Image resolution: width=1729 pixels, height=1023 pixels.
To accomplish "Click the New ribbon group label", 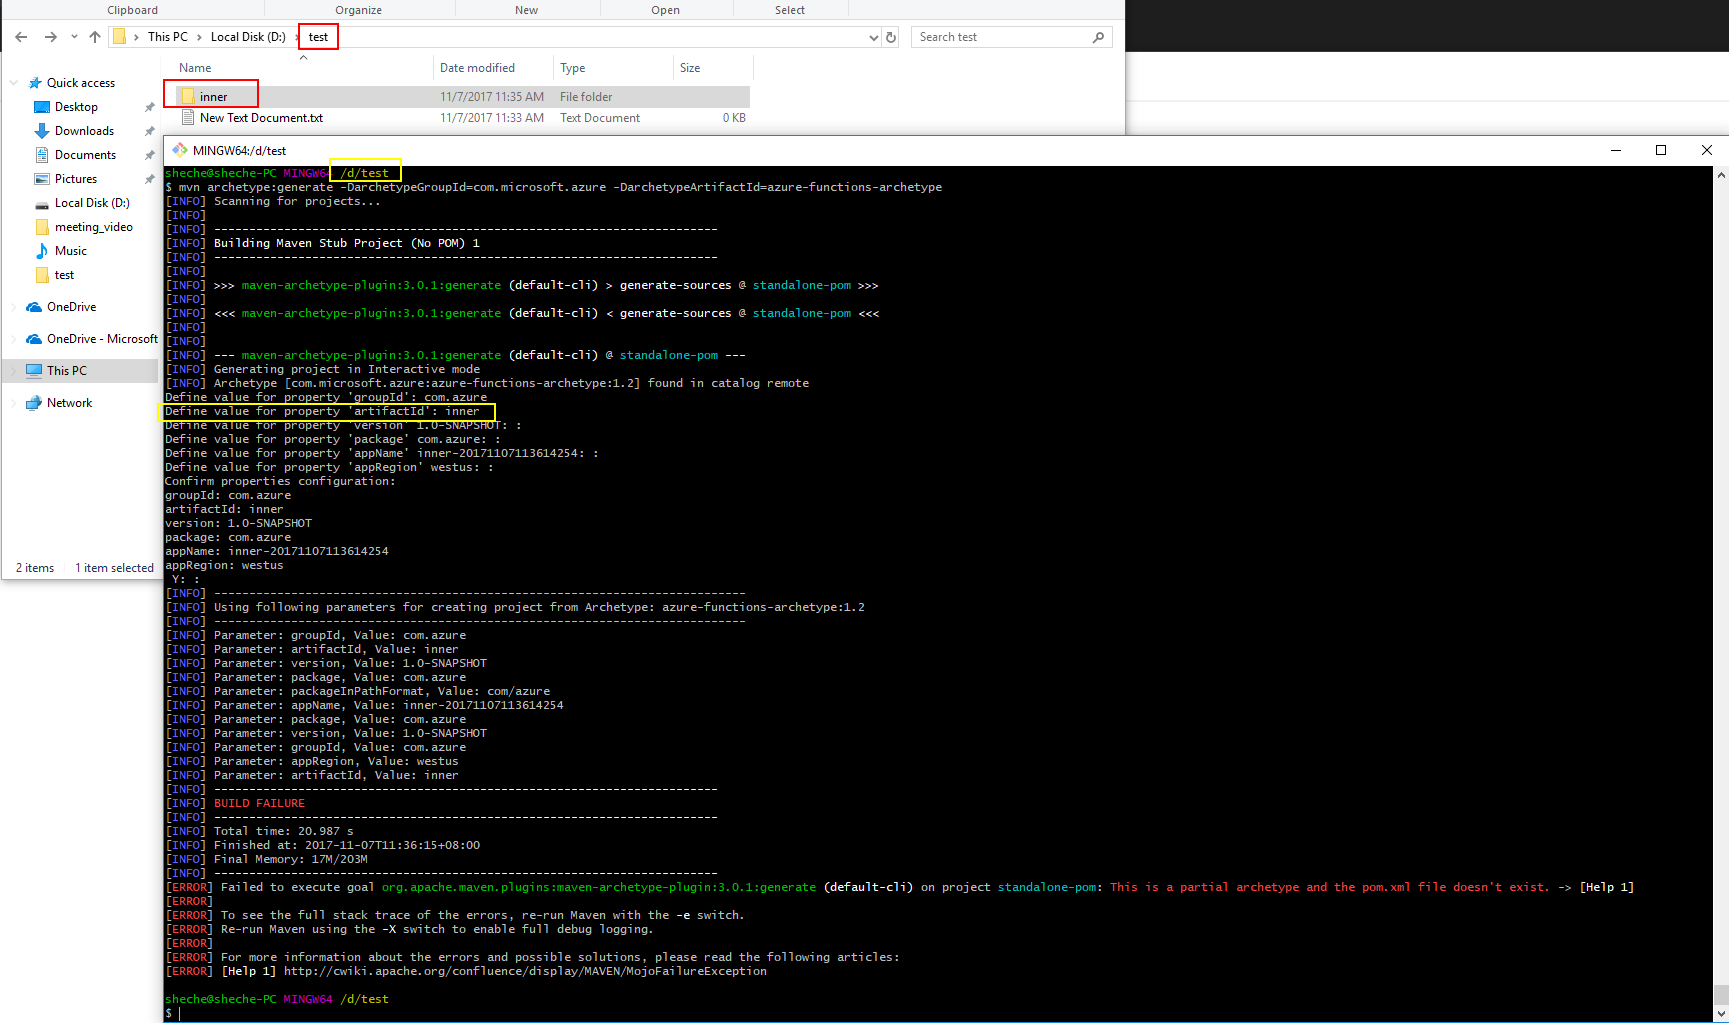I will point(526,10).
